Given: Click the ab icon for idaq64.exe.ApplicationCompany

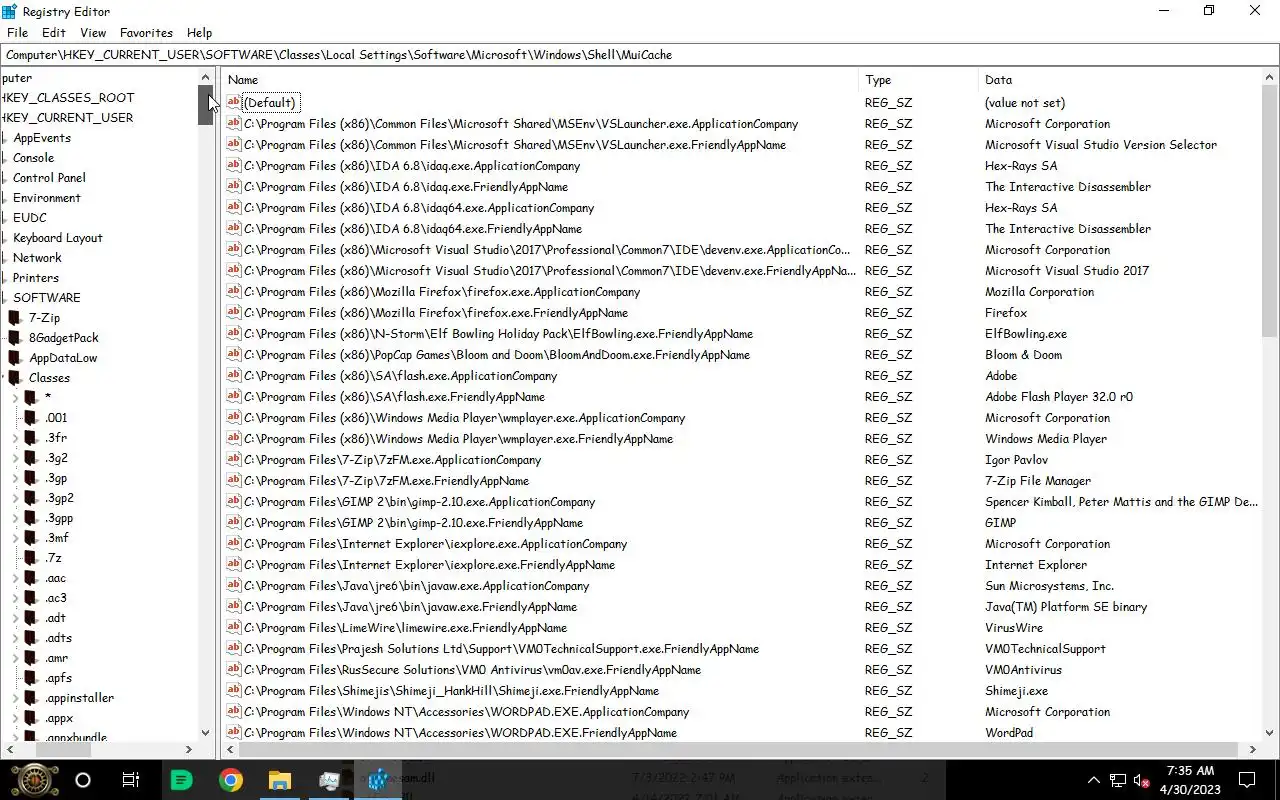Looking at the screenshot, I should click(233, 207).
